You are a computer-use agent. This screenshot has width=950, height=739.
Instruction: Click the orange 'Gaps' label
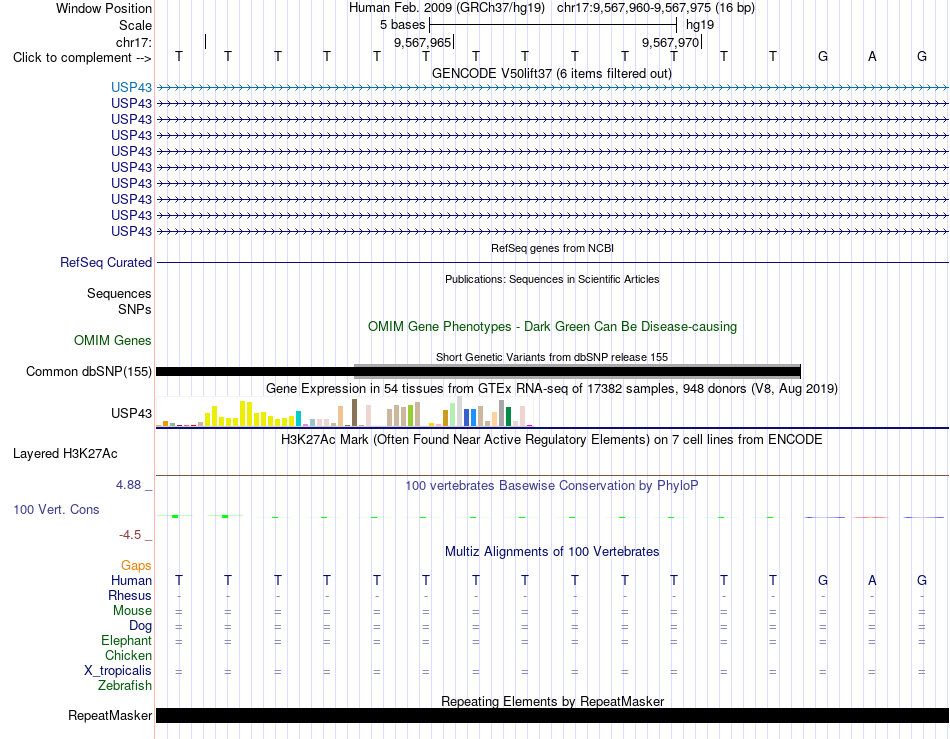pyautogui.click(x=136, y=565)
